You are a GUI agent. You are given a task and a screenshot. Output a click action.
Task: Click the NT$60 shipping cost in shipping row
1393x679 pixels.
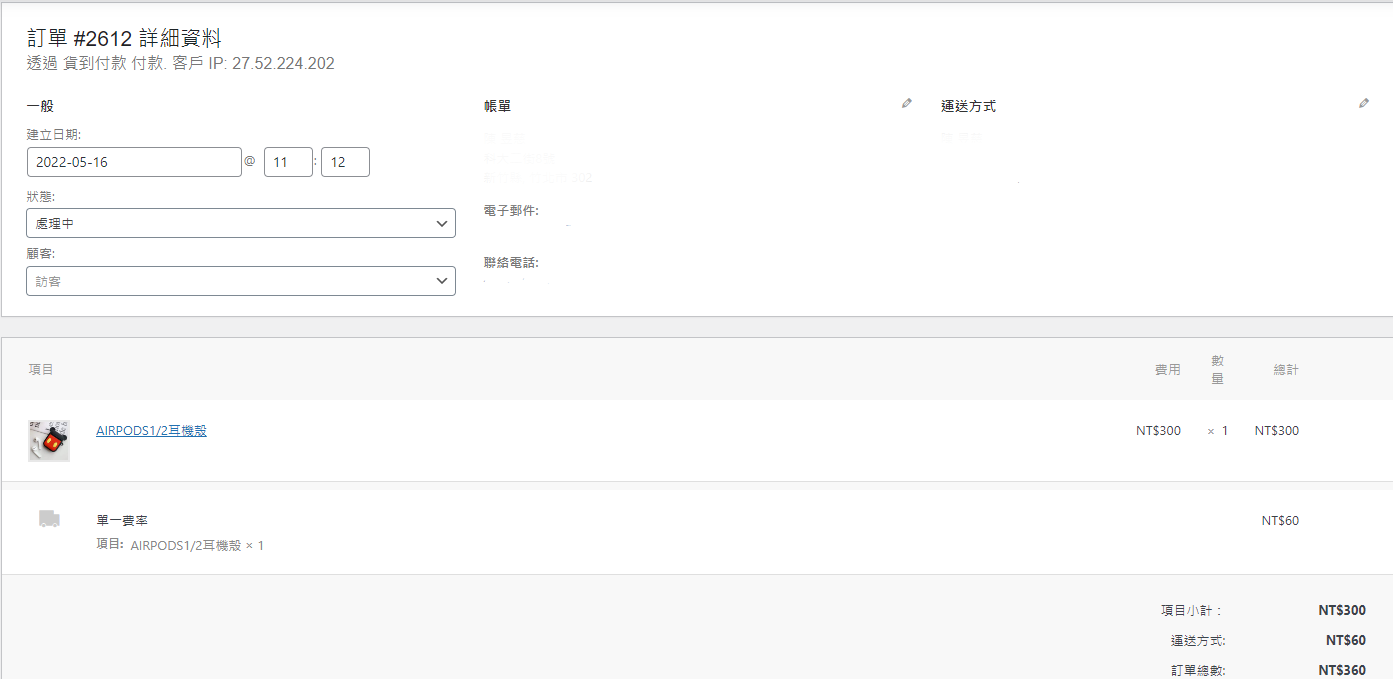[1280, 521]
